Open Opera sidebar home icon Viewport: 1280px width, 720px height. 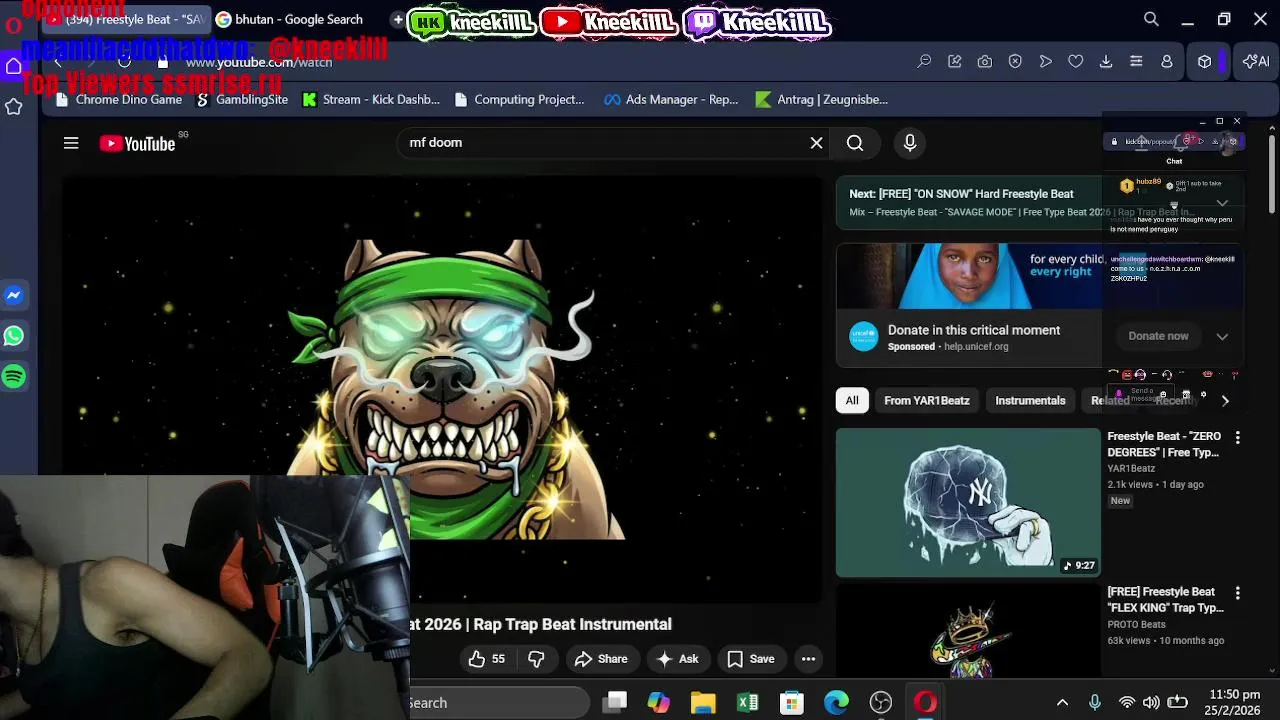click(x=14, y=66)
